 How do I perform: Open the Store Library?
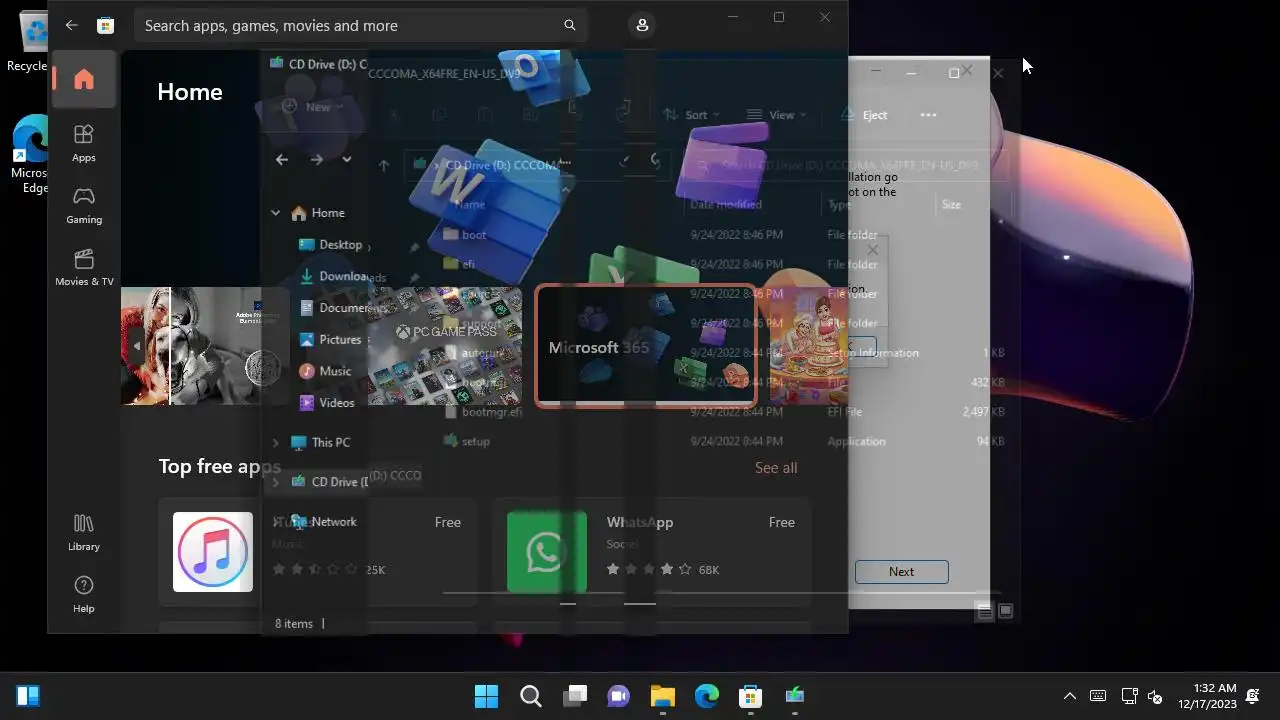pyautogui.click(x=84, y=532)
